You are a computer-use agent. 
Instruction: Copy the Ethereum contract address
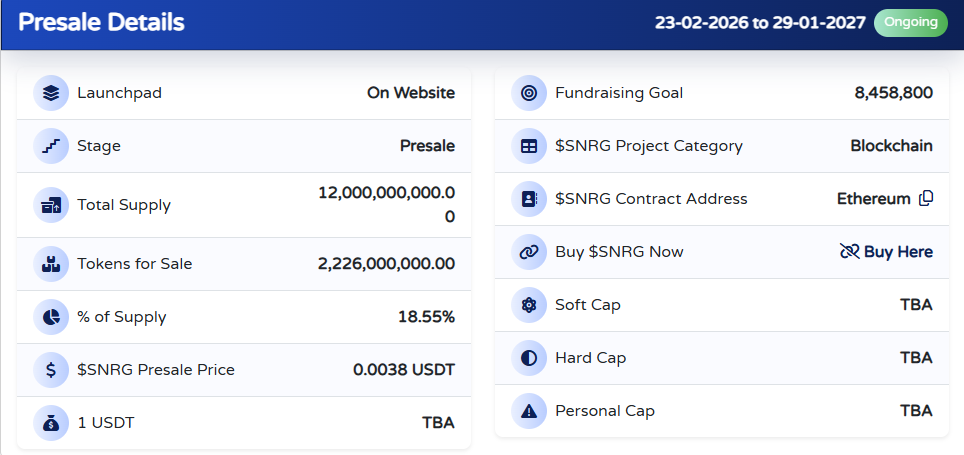(x=926, y=199)
